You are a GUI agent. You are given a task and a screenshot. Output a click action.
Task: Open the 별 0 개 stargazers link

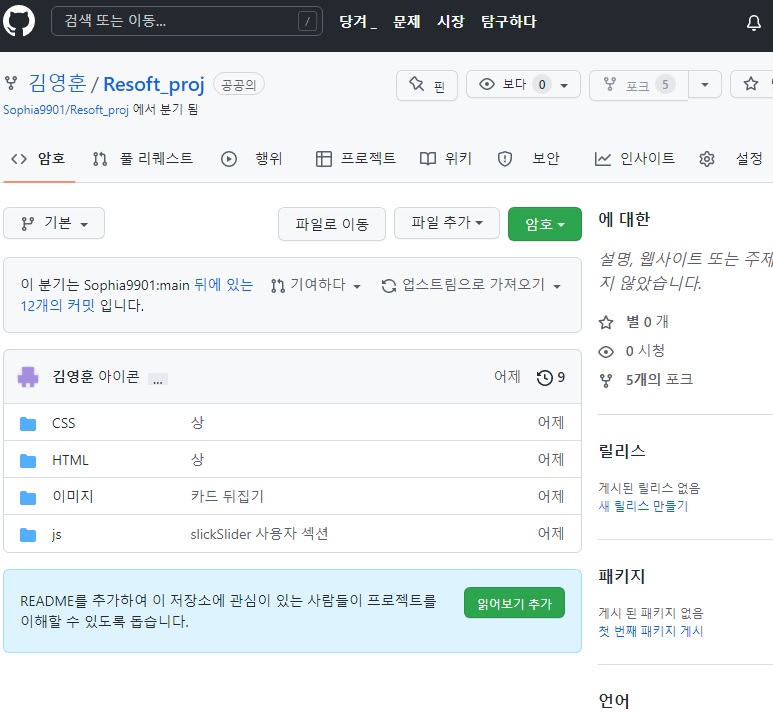coord(633,322)
